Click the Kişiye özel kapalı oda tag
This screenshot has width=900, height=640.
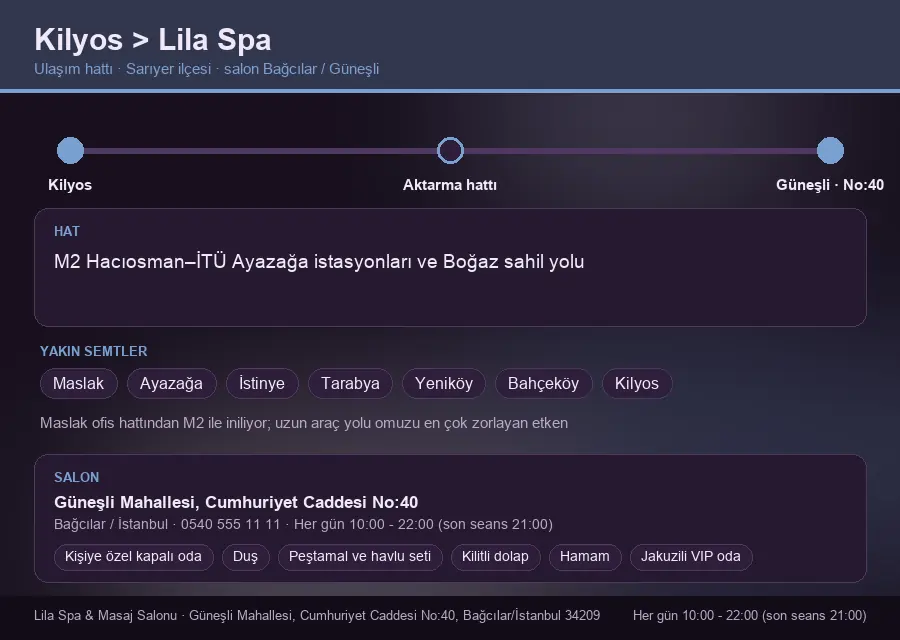tap(133, 557)
